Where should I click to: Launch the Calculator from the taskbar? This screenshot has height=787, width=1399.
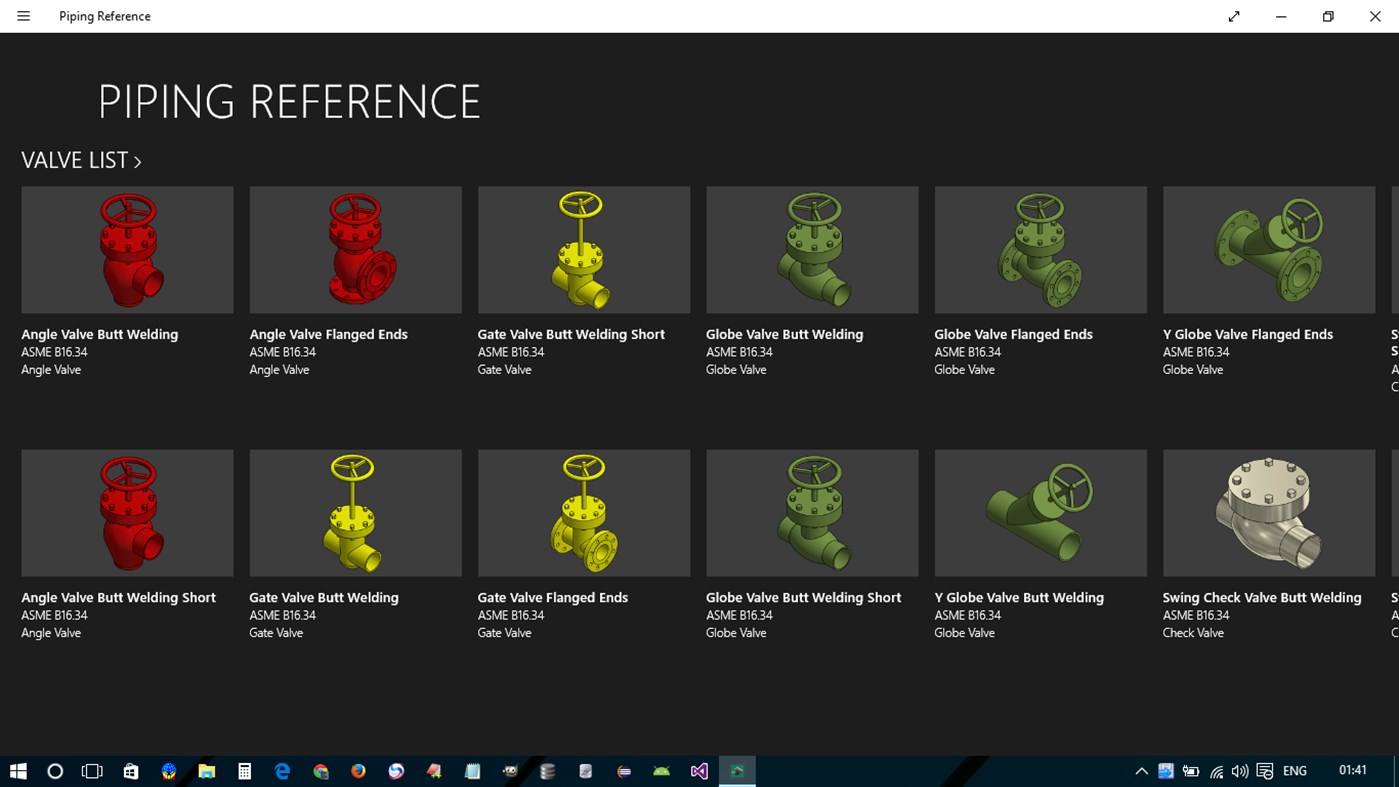[x=244, y=770]
